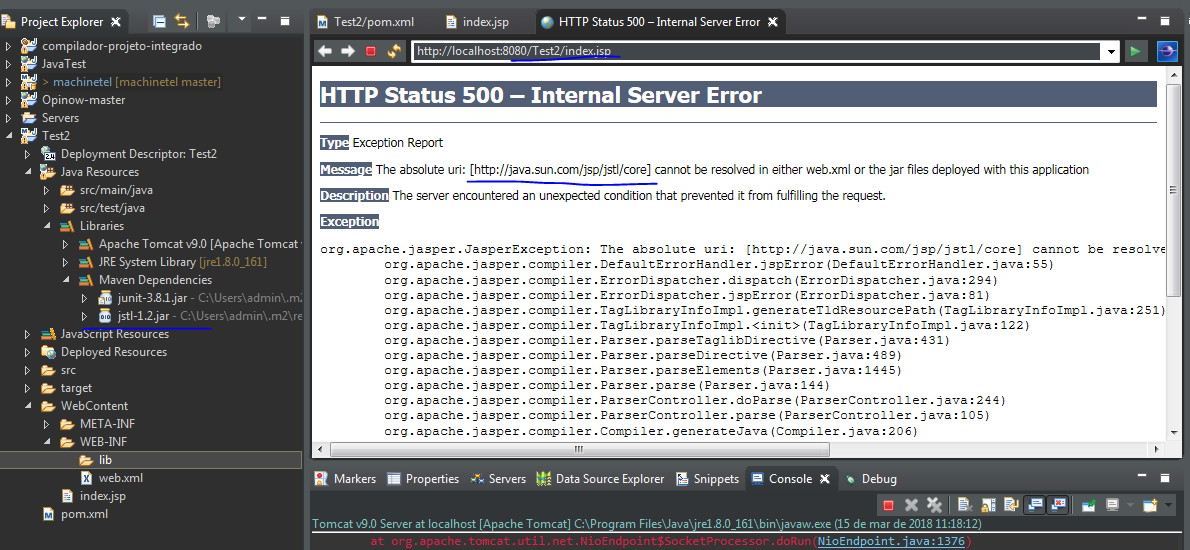The width and height of the screenshot is (1190, 550).
Task: Open the Project Explorer view menu dropdown
Action: click(241, 20)
